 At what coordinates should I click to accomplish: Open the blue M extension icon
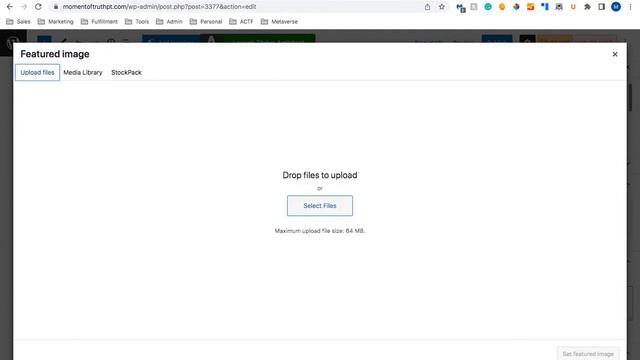[x=460, y=7]
